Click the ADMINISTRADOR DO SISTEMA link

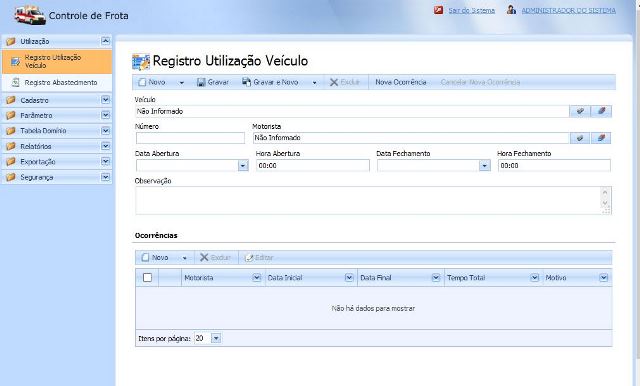(x=569, y=10)
